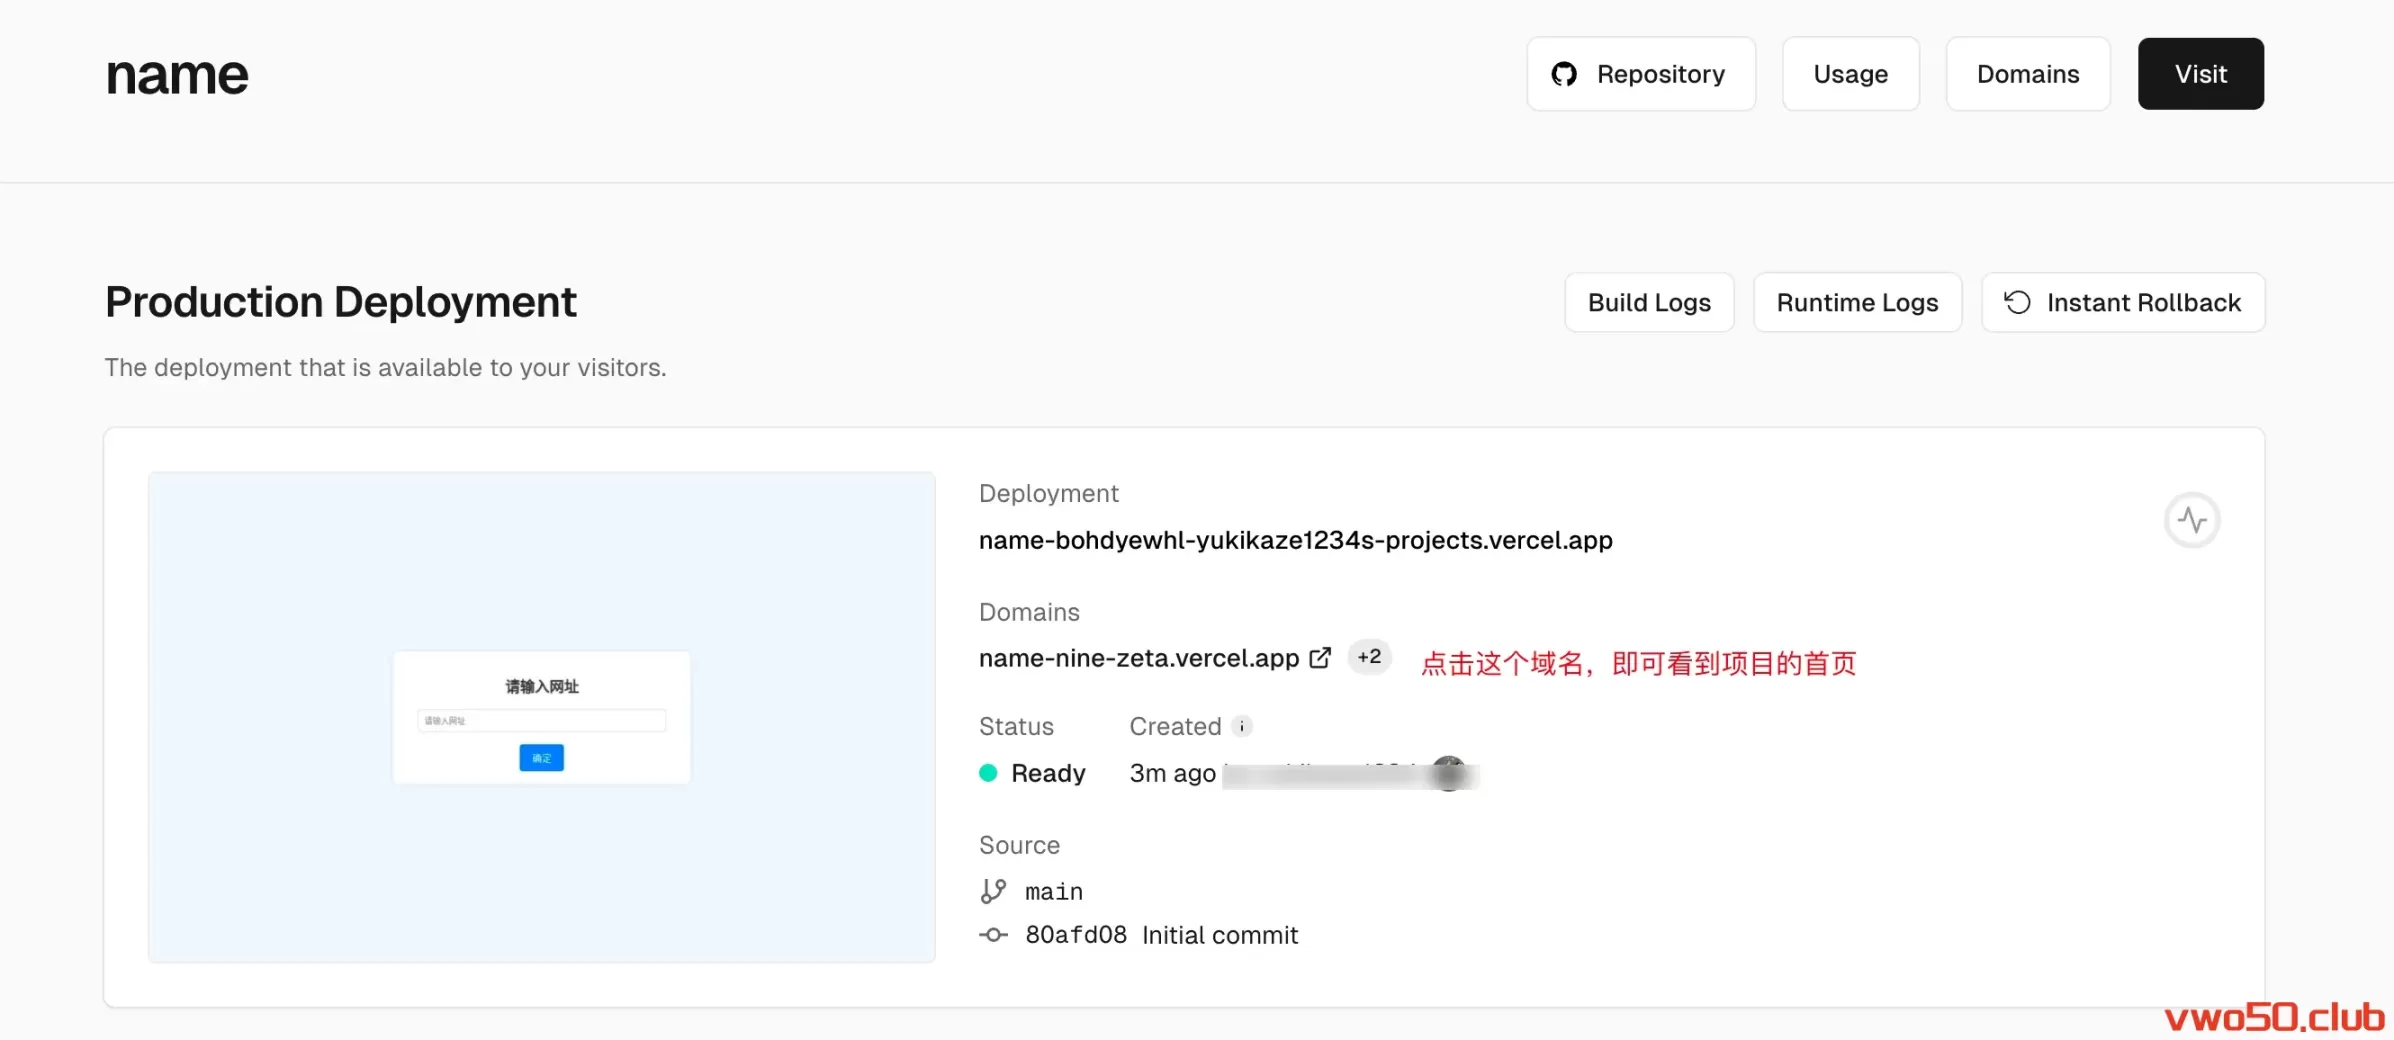Click the green Ready status dot
This screenshot has height=1040, width=2394.
click(x=988, y=773)
